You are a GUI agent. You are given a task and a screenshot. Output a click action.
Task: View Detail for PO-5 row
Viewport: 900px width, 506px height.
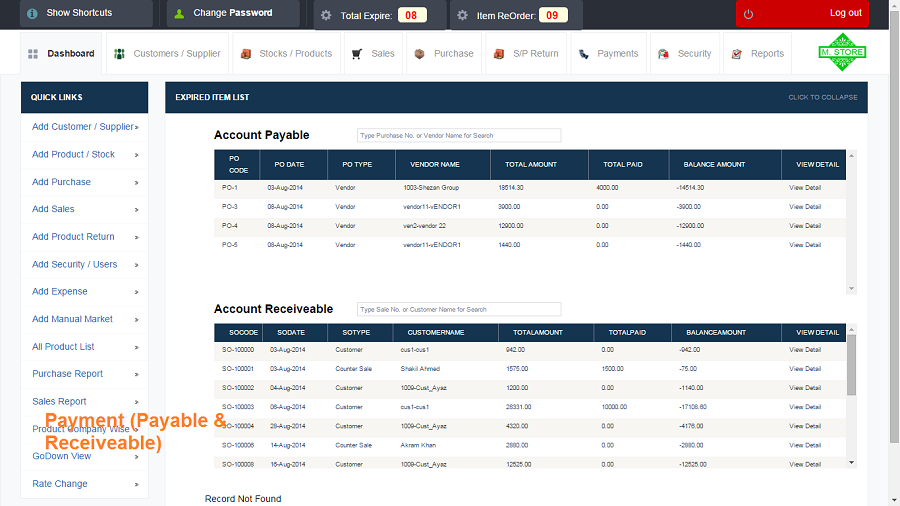[805, 244]
